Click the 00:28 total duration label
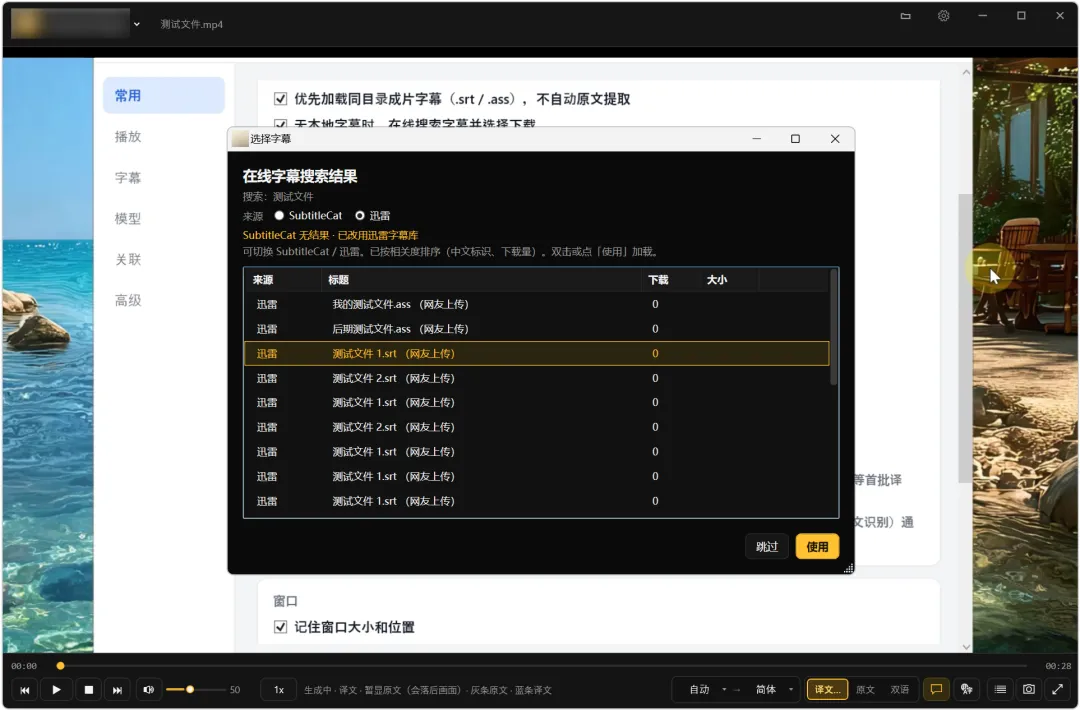Image resolution: width=1080 pixels, height=710 pixels. point(1058,666)
